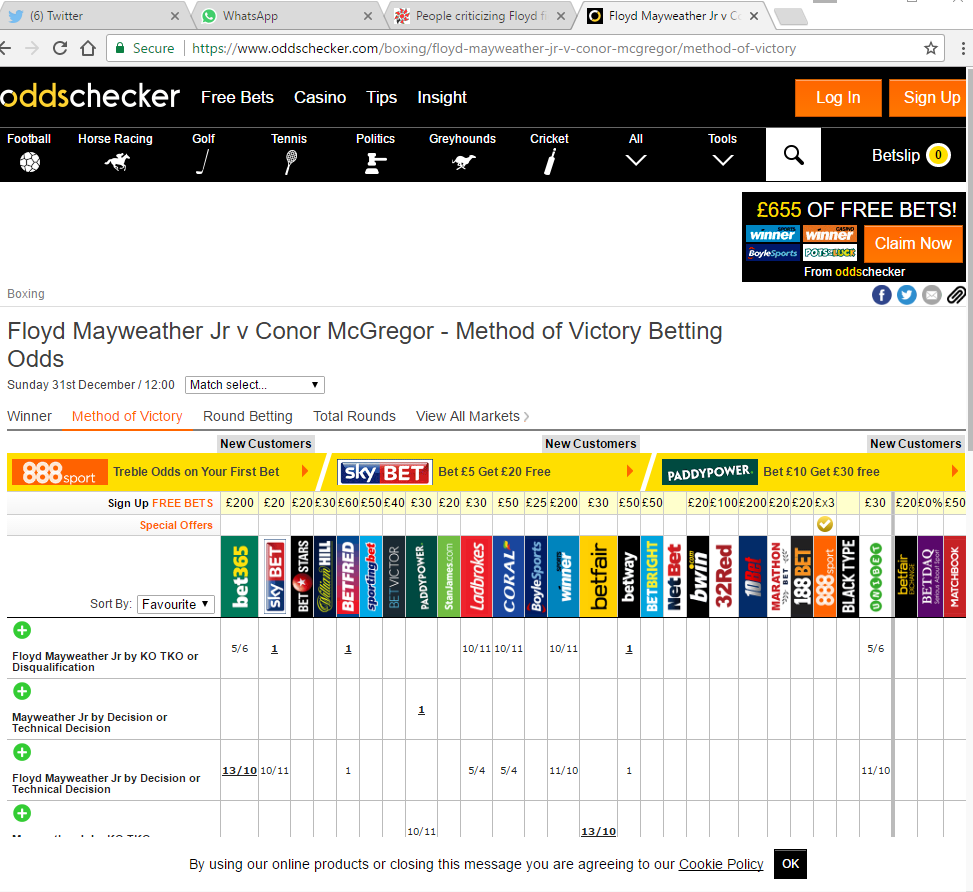Click the browser address bar URL

pyautogui.click(x=493, y=48)
